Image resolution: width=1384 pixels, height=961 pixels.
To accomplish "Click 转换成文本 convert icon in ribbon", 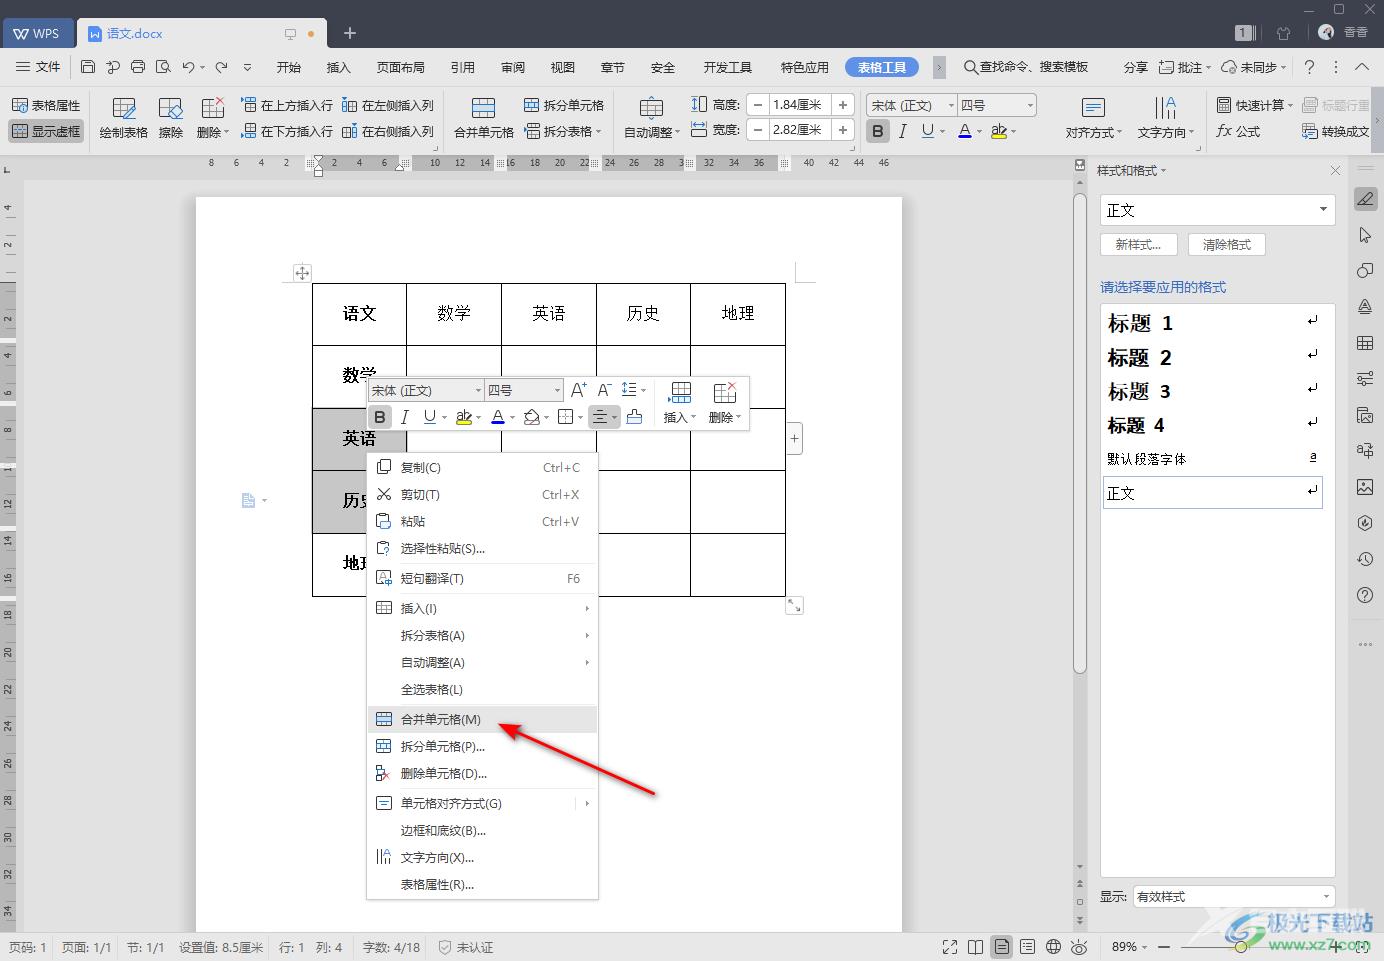I will (1335, 131).
